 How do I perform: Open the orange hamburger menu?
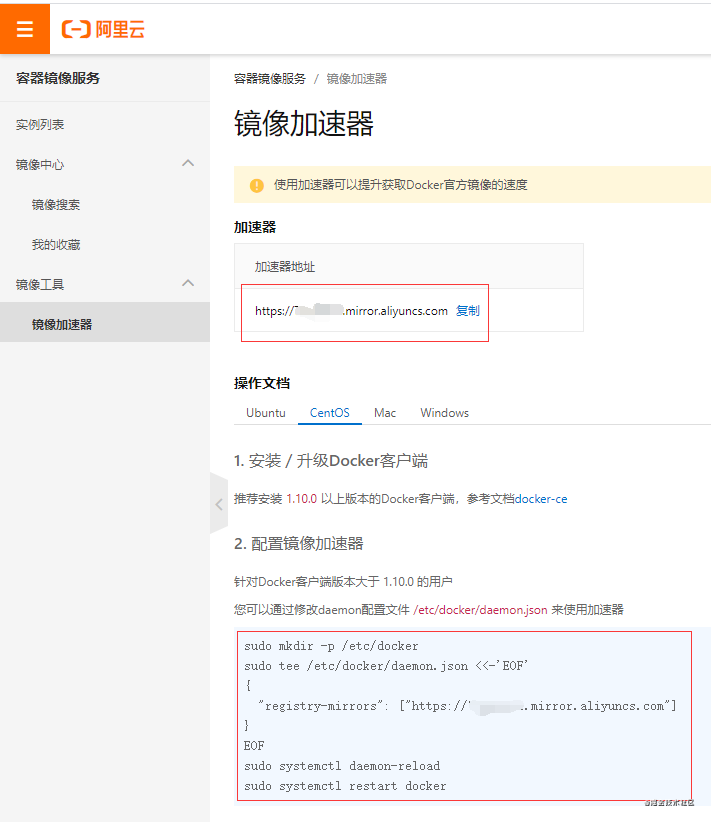tap(25, 29)
